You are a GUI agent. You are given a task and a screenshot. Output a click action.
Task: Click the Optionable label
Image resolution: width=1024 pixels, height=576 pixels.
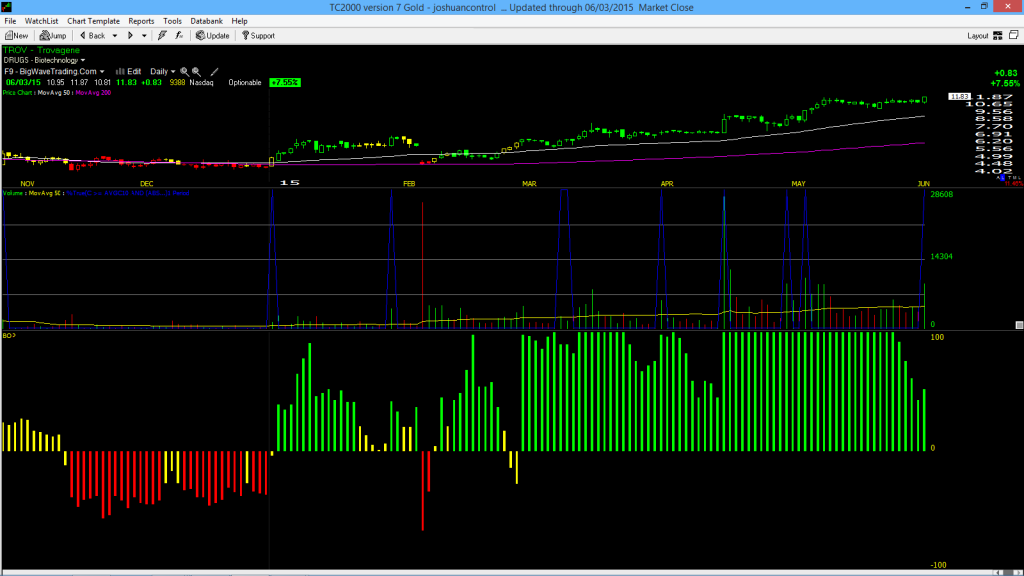pos(245,83)
